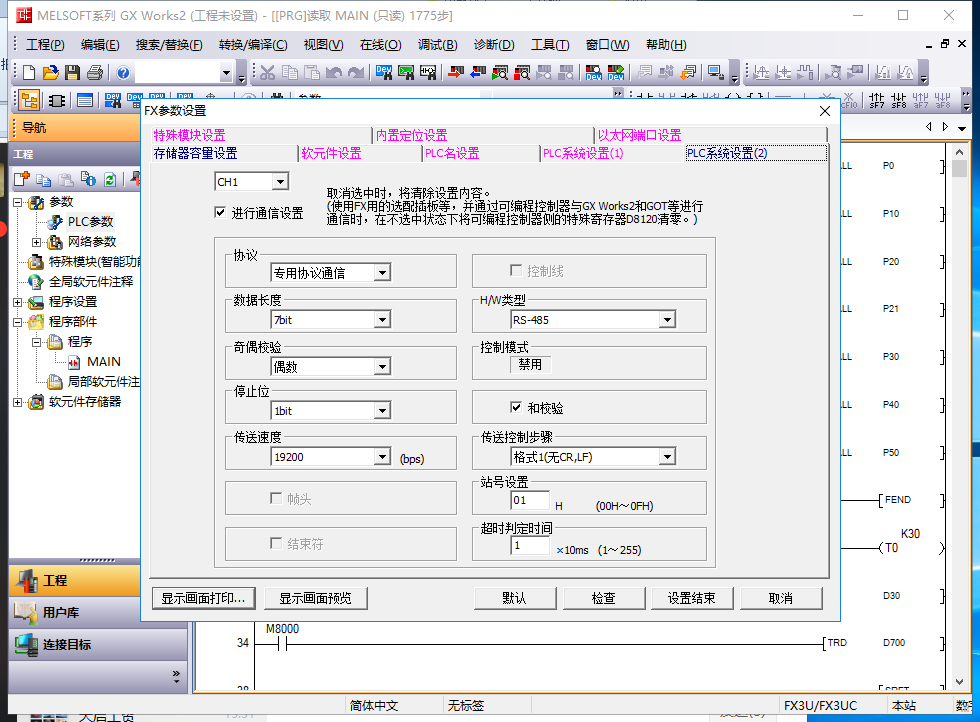Click the 默认 button

pyautogui.click(x=514, y=598)
